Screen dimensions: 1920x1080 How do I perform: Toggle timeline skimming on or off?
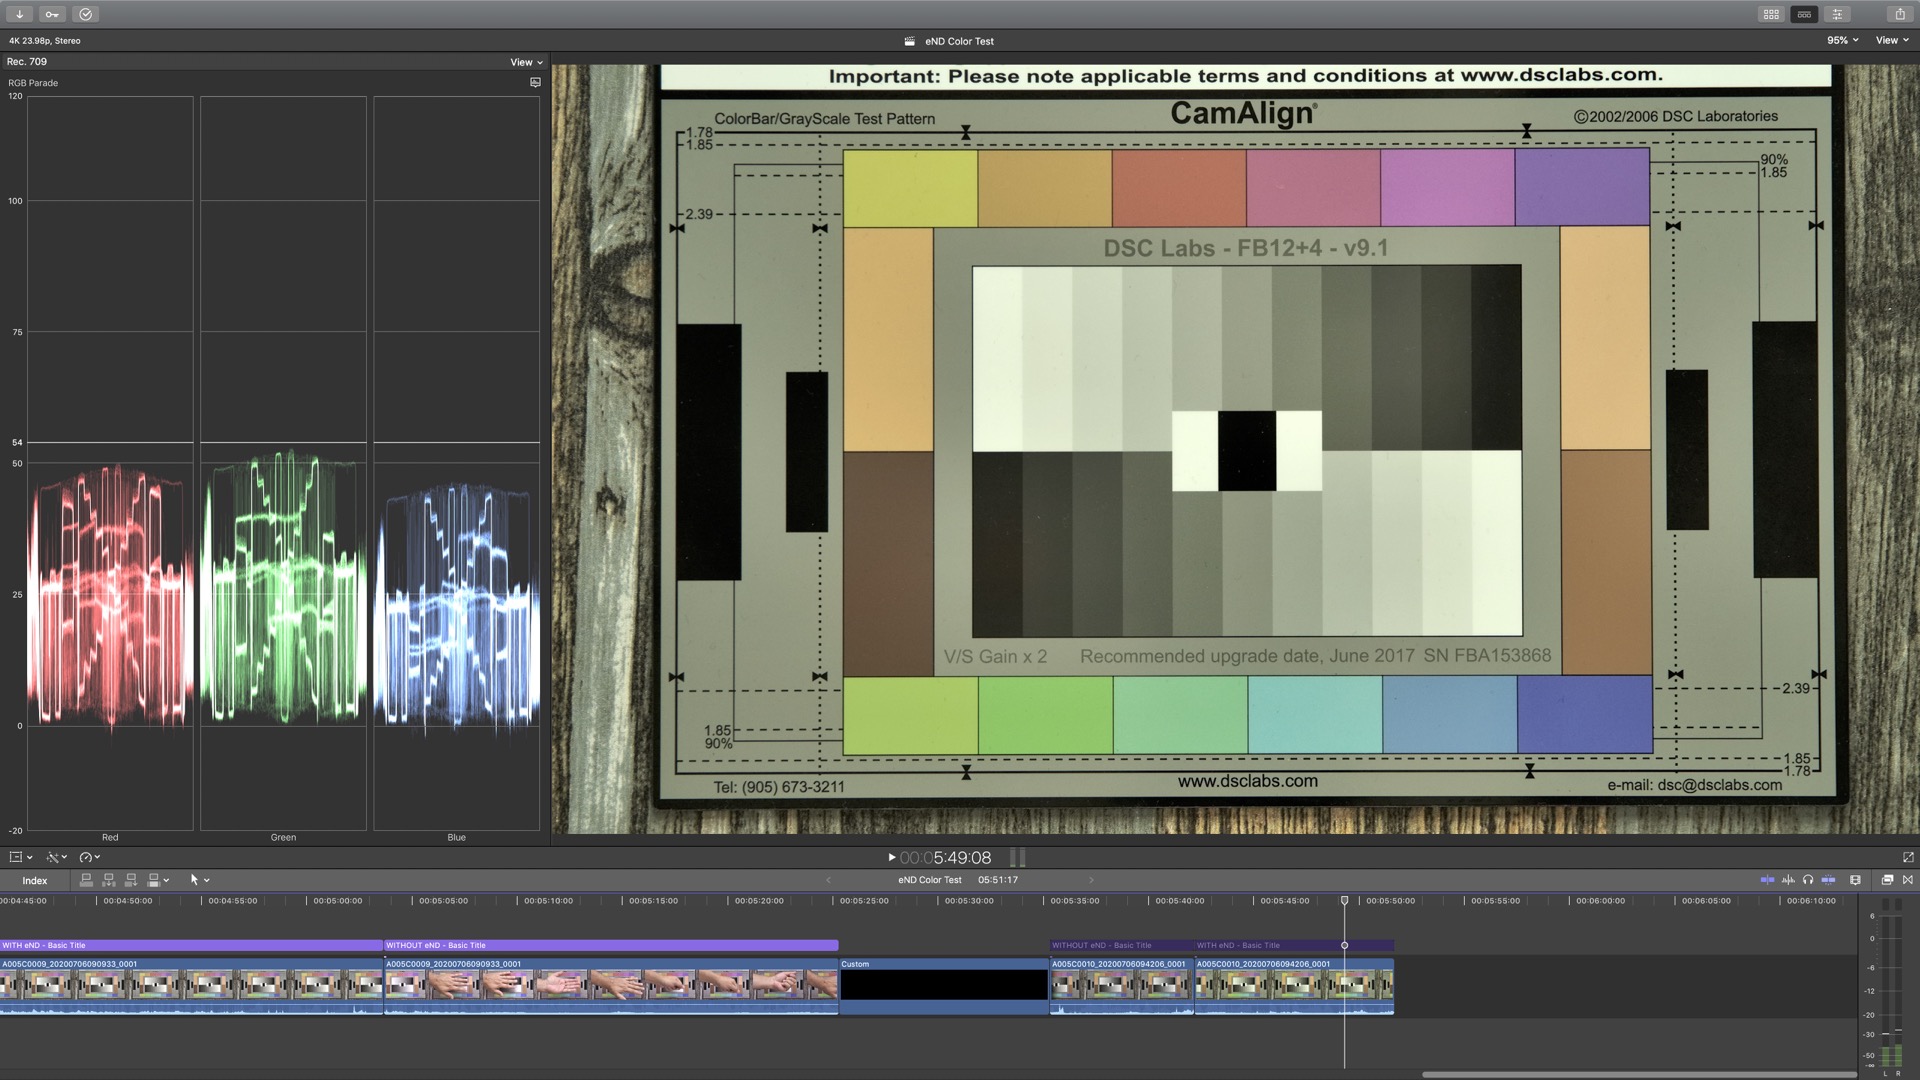click(x=1767, y=880)
